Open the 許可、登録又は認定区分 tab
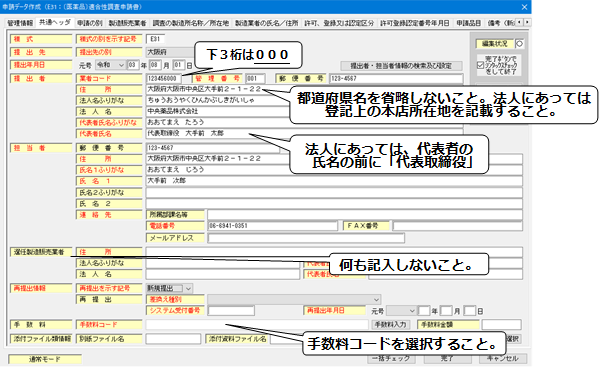The width and height of the screenshot is (600, 368). (x=339, y=23)
